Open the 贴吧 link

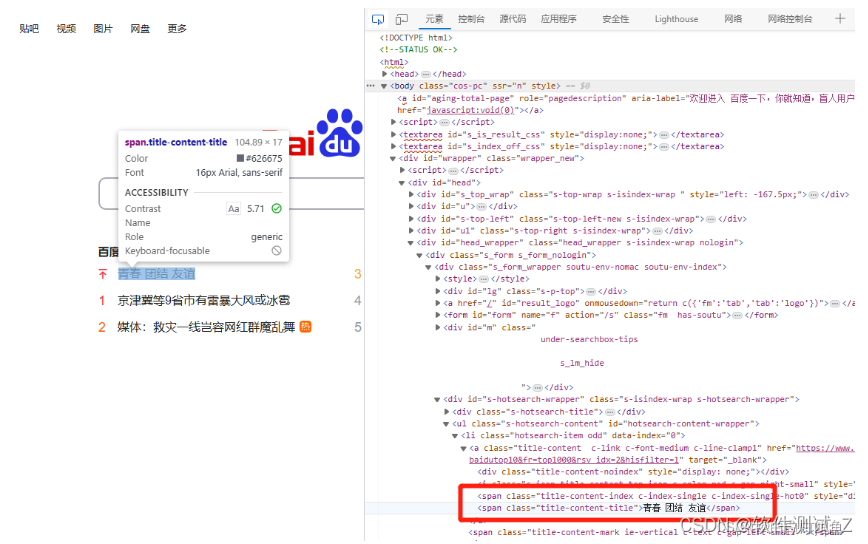(x=29, y=28)
